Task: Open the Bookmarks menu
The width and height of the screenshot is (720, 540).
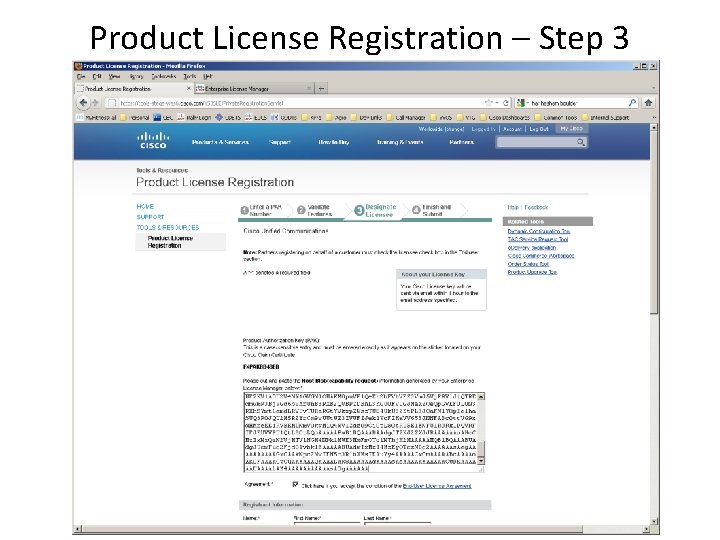Action: [164, 77]
